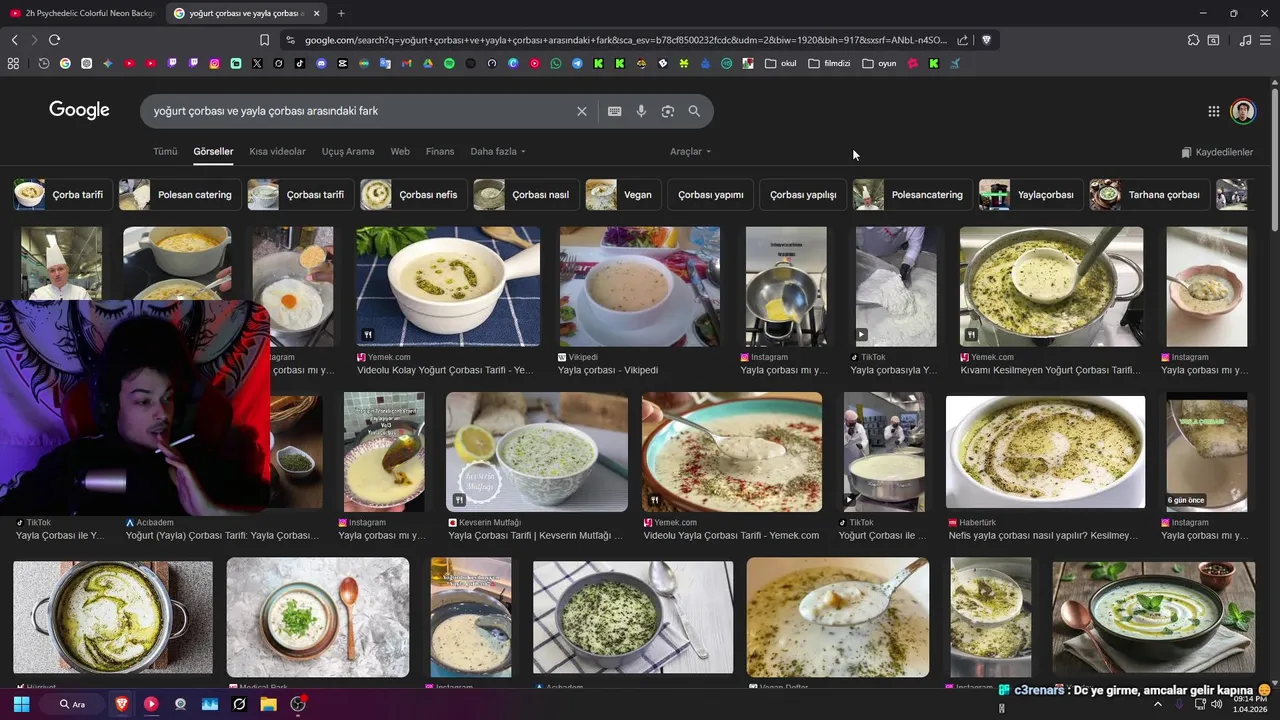Open the Google apps grid icon

pos(1213,111)
